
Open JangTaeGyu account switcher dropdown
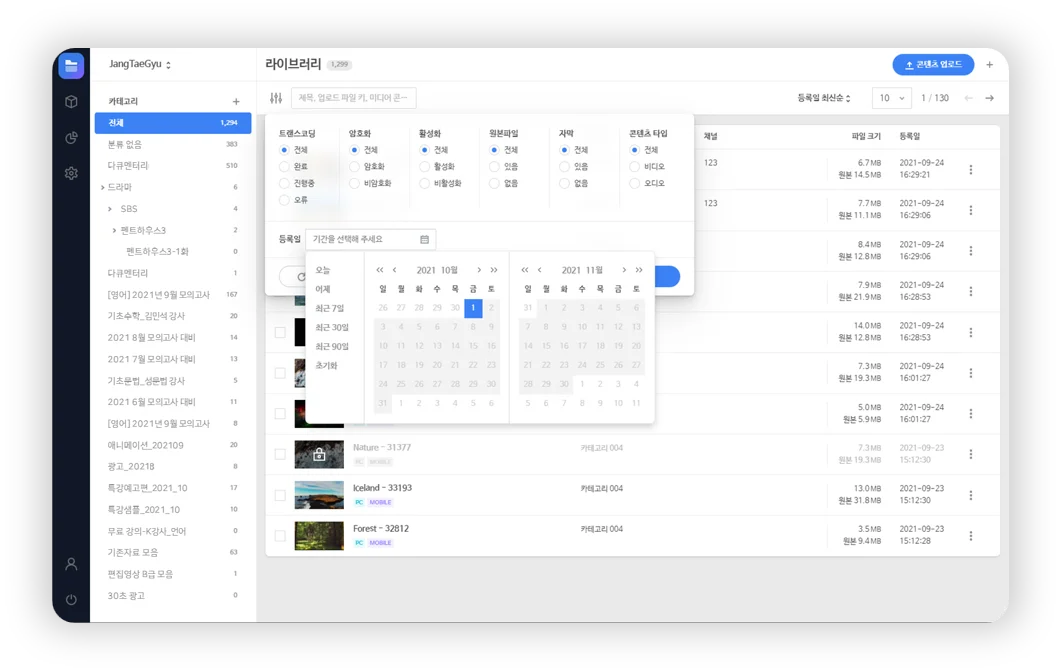click(140, 64)
